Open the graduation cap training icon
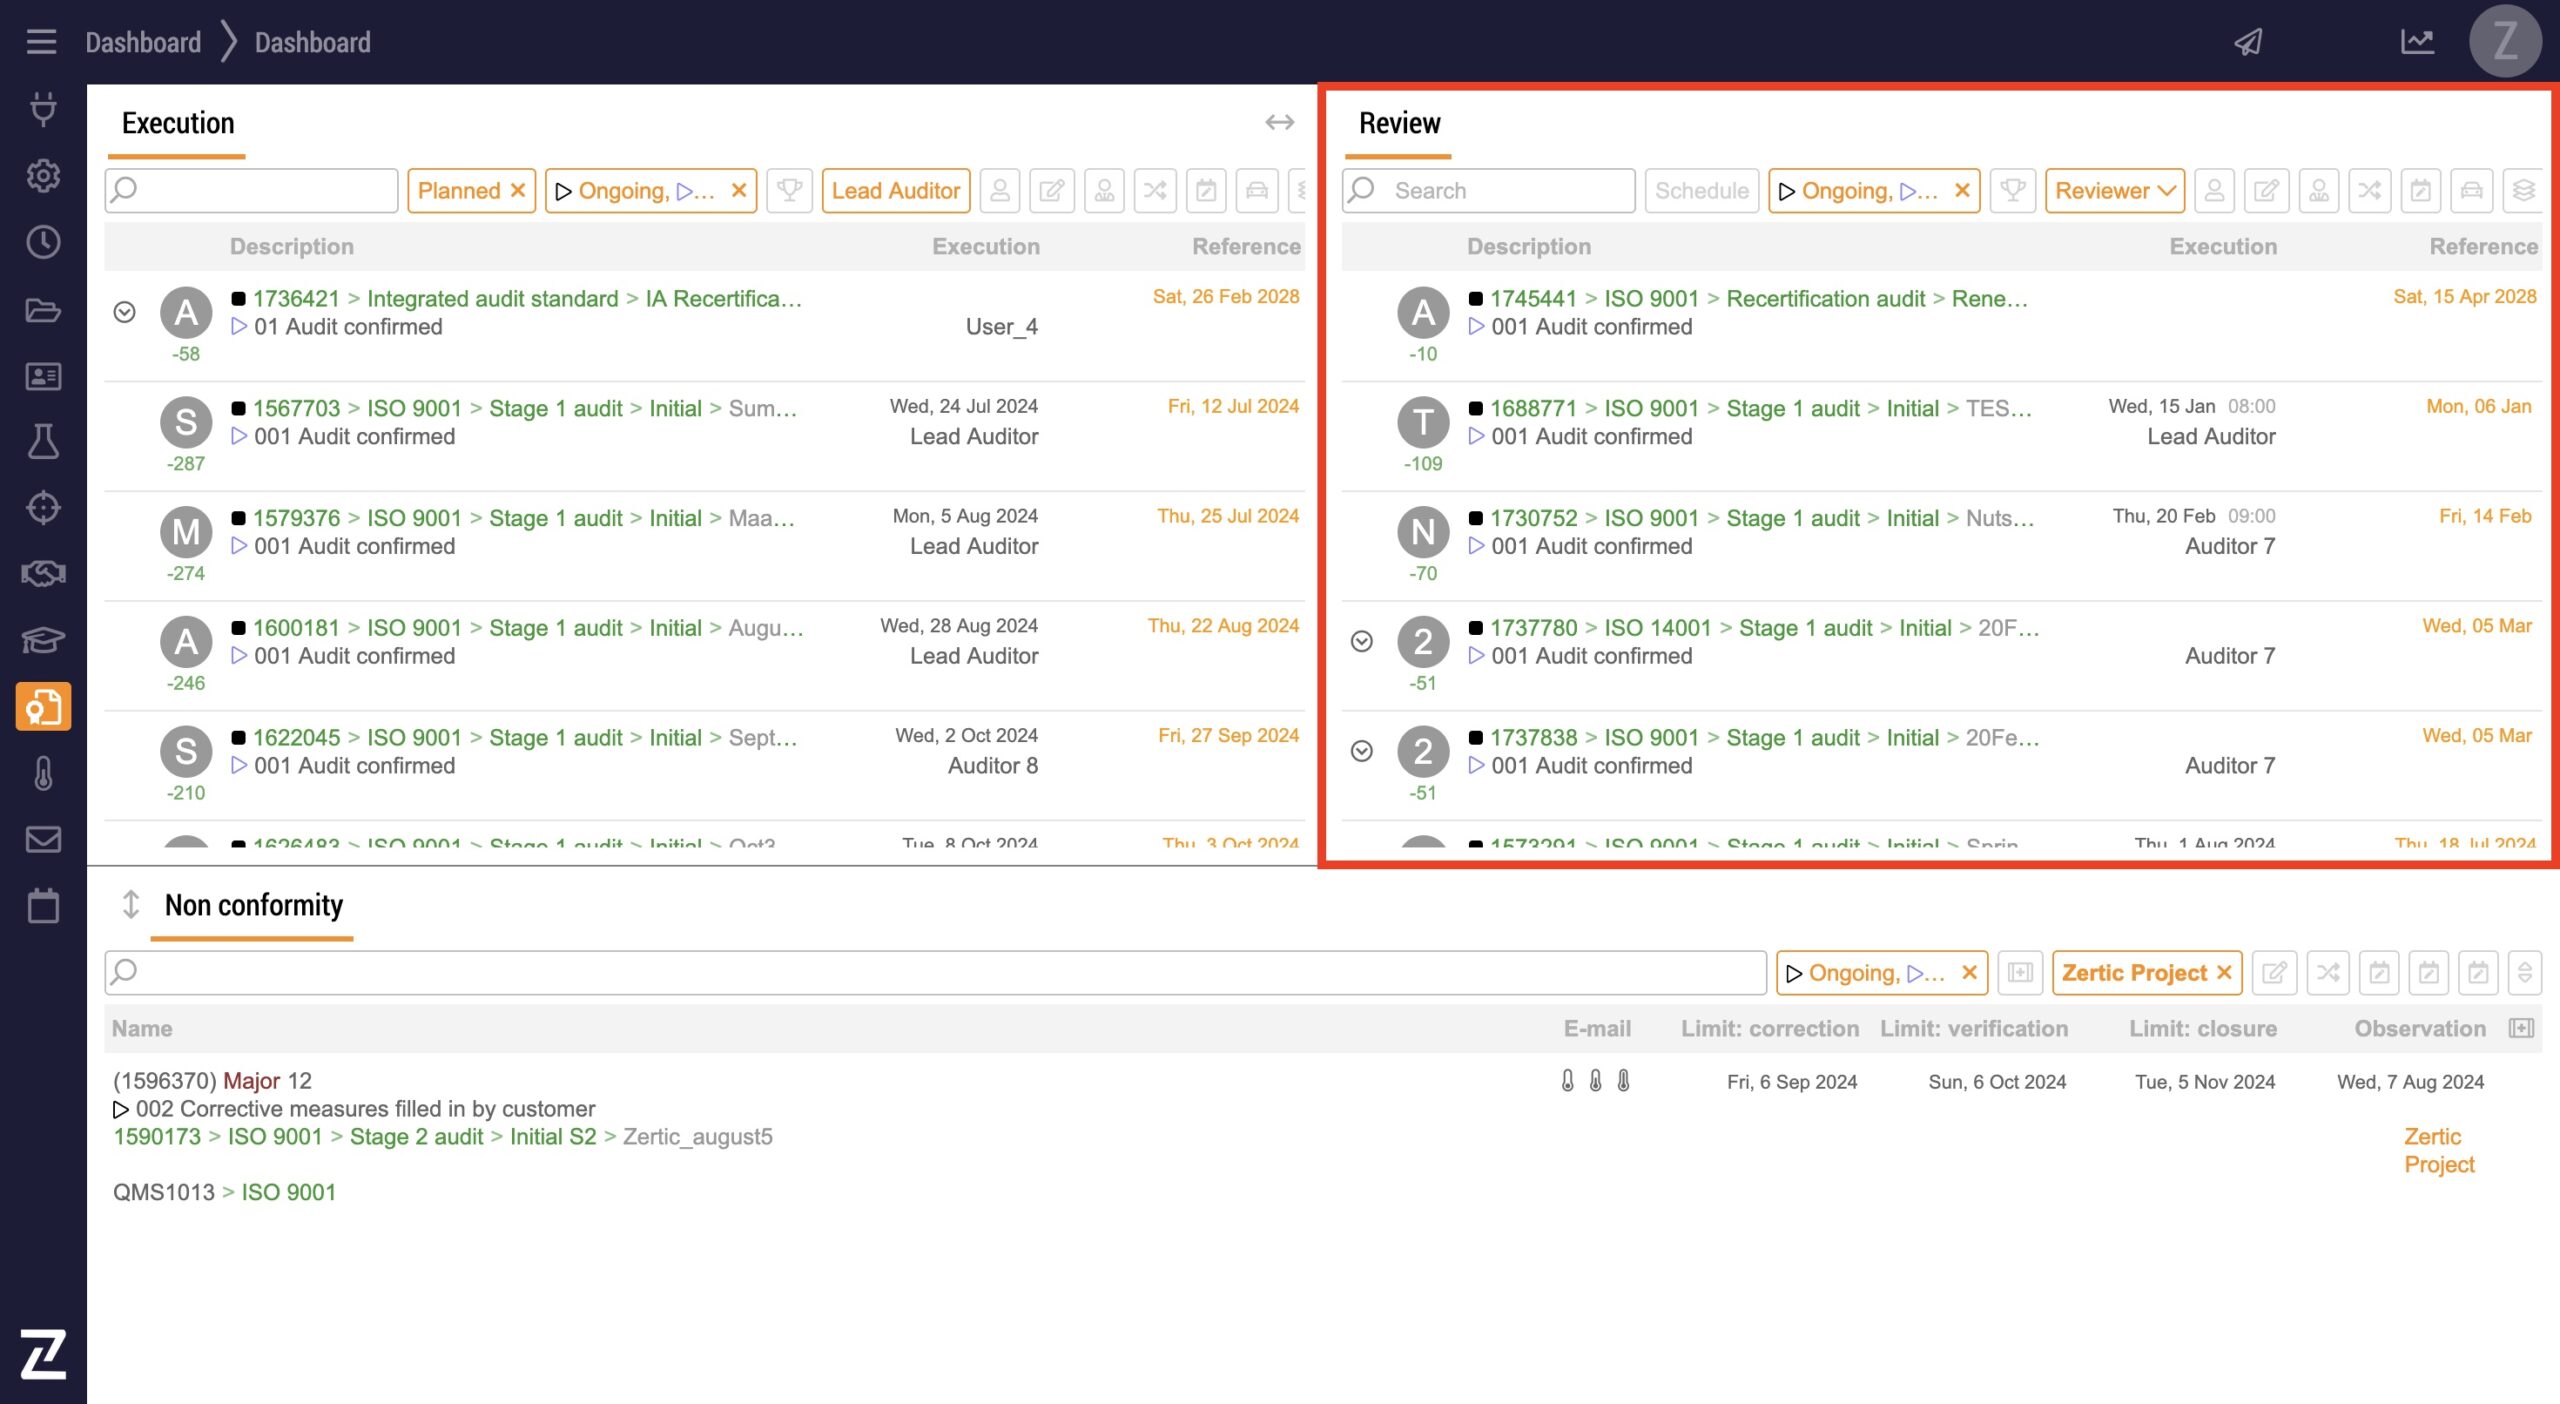2560x1404 pixels. (x=43, y=640)
